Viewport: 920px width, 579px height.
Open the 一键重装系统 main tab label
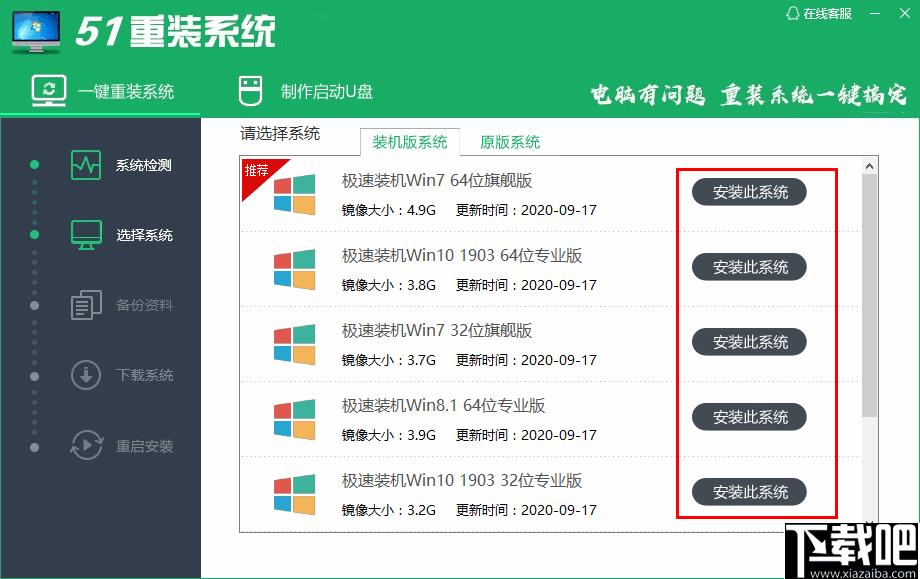coord(126,92)
